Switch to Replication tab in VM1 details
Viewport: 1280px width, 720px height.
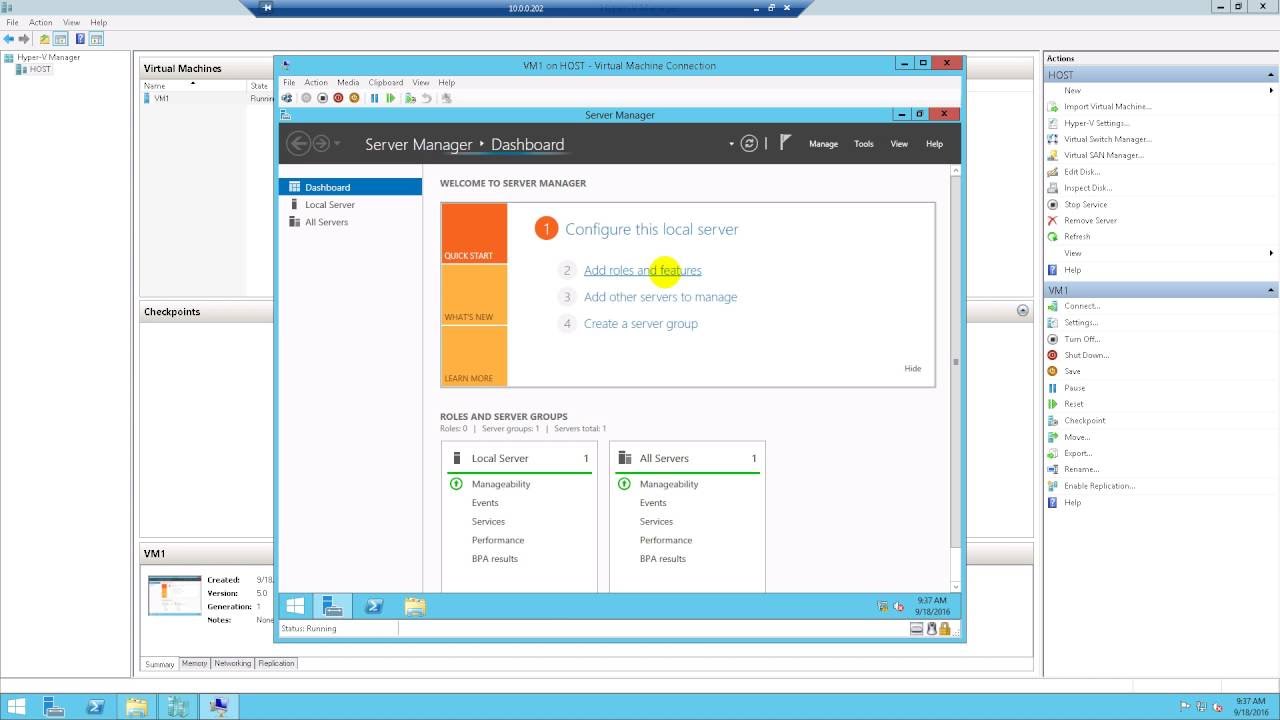pyautogui.click(x=276, y=663)
